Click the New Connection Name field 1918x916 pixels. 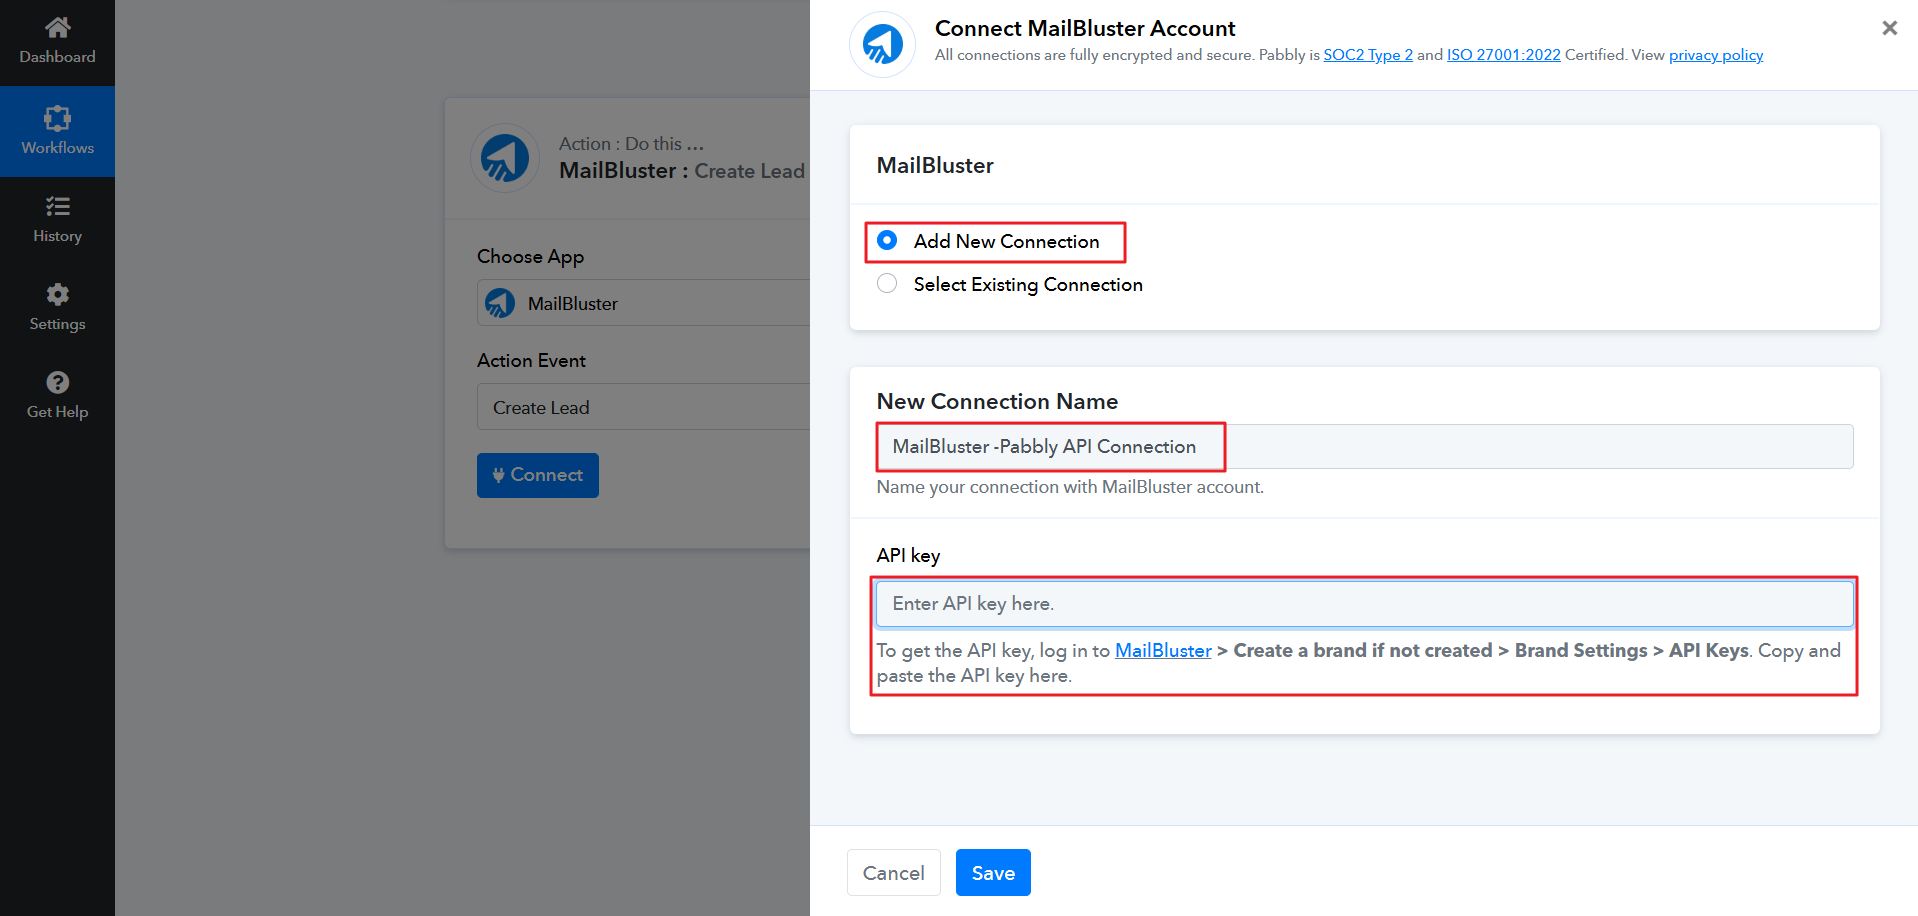coord(1364,447)
